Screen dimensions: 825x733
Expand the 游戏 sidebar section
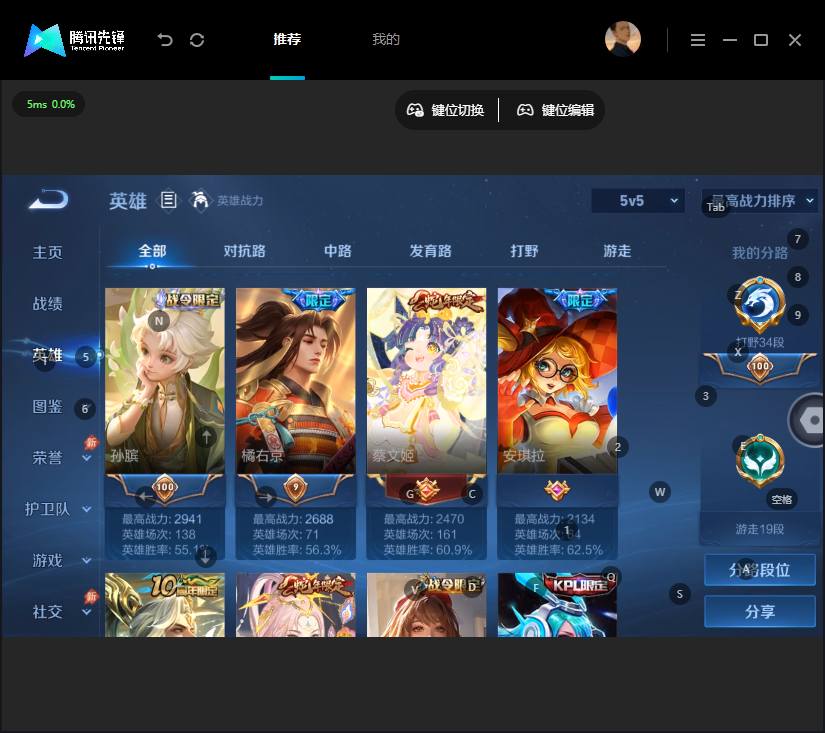[x=62, y=560]
